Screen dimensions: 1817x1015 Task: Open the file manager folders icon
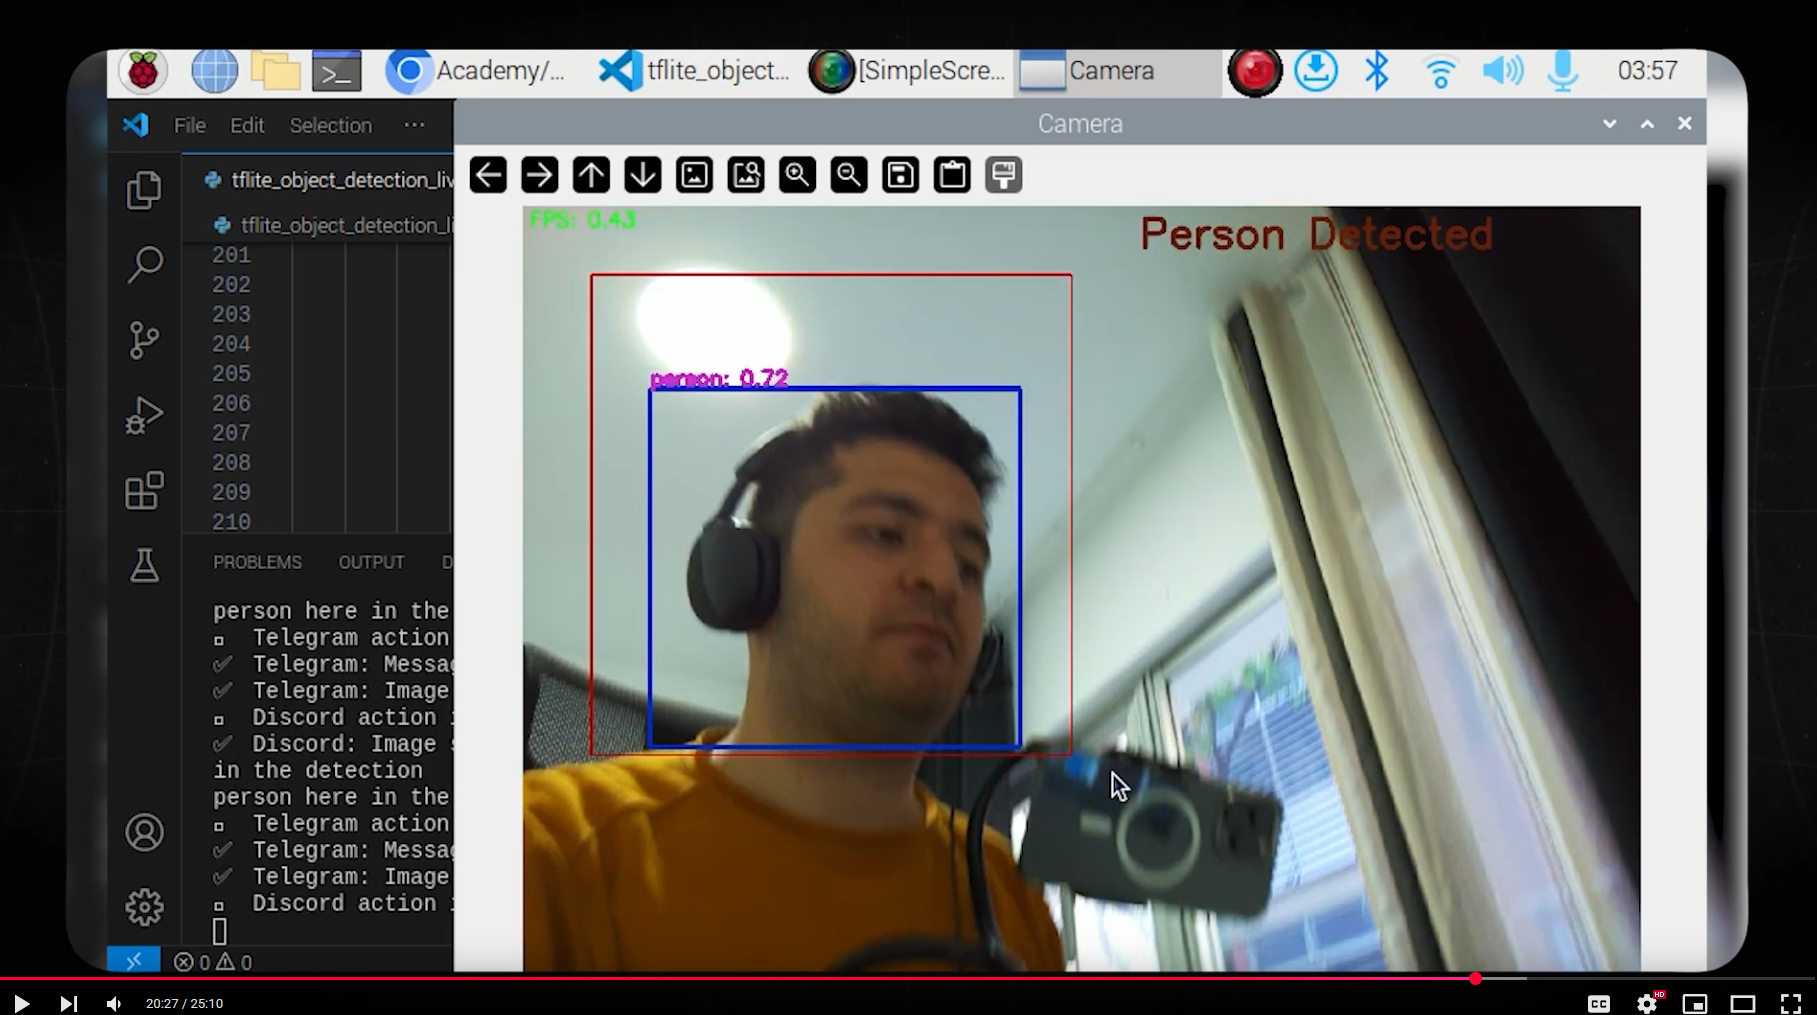(275, 71)
